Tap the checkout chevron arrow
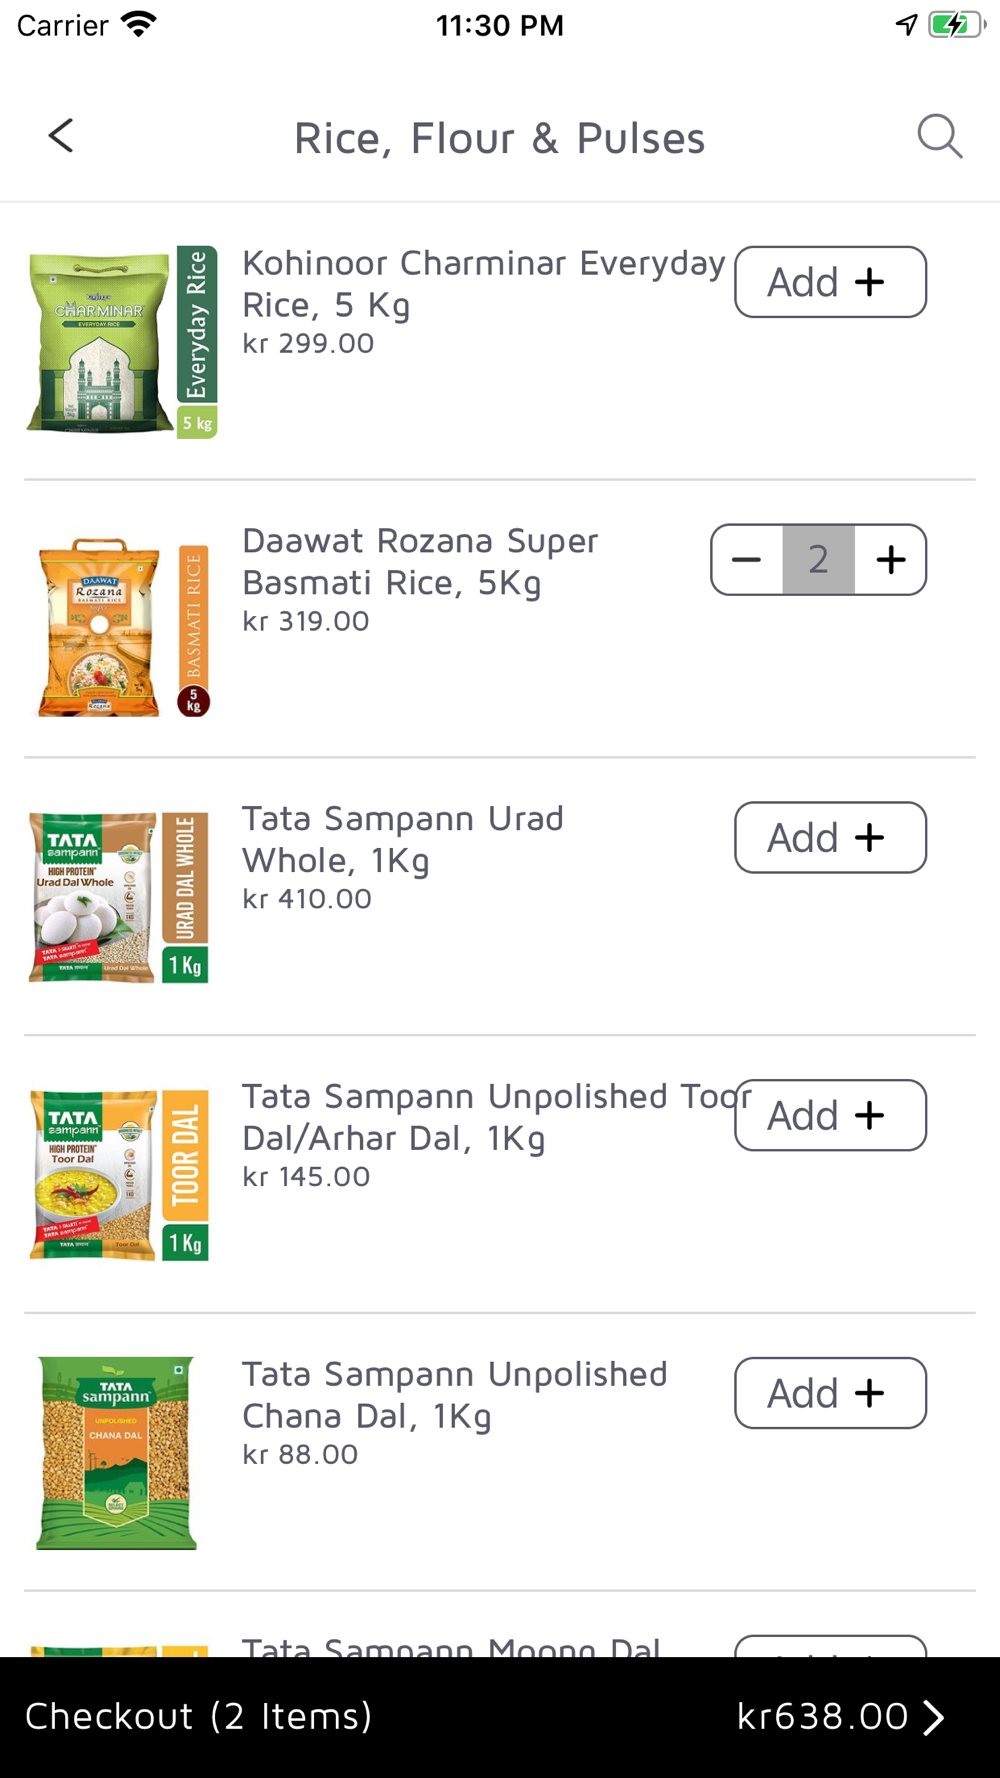The width and height of the screenshot is (1000, 1778). point(933,1717)
